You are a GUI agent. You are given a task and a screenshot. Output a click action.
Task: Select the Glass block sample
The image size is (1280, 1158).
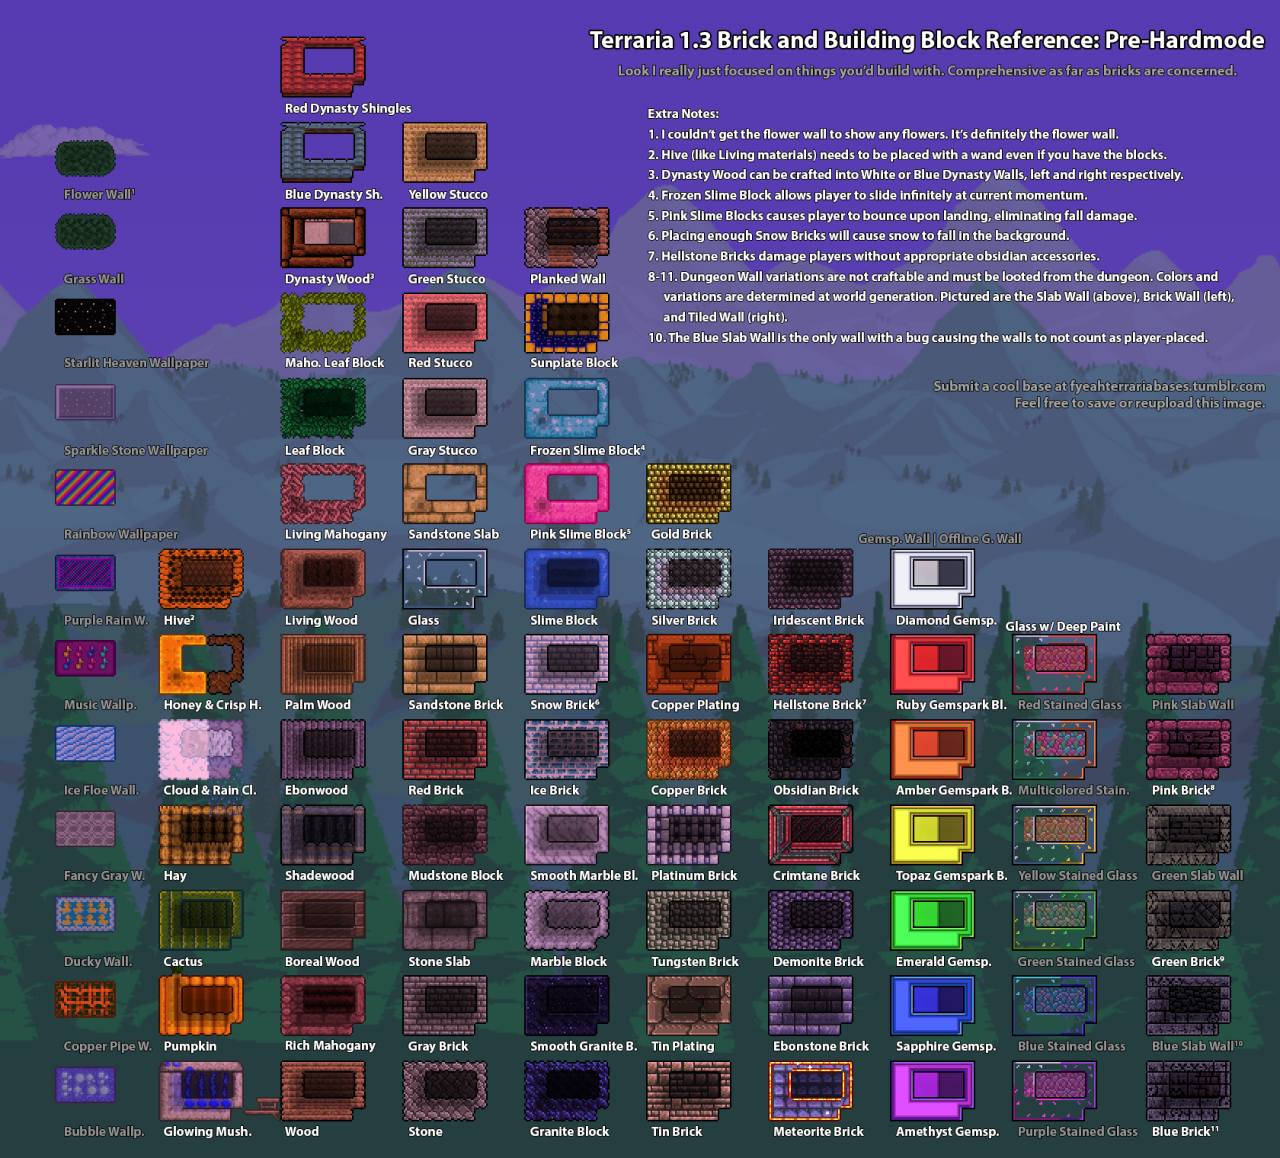click(x=445, y=578)
